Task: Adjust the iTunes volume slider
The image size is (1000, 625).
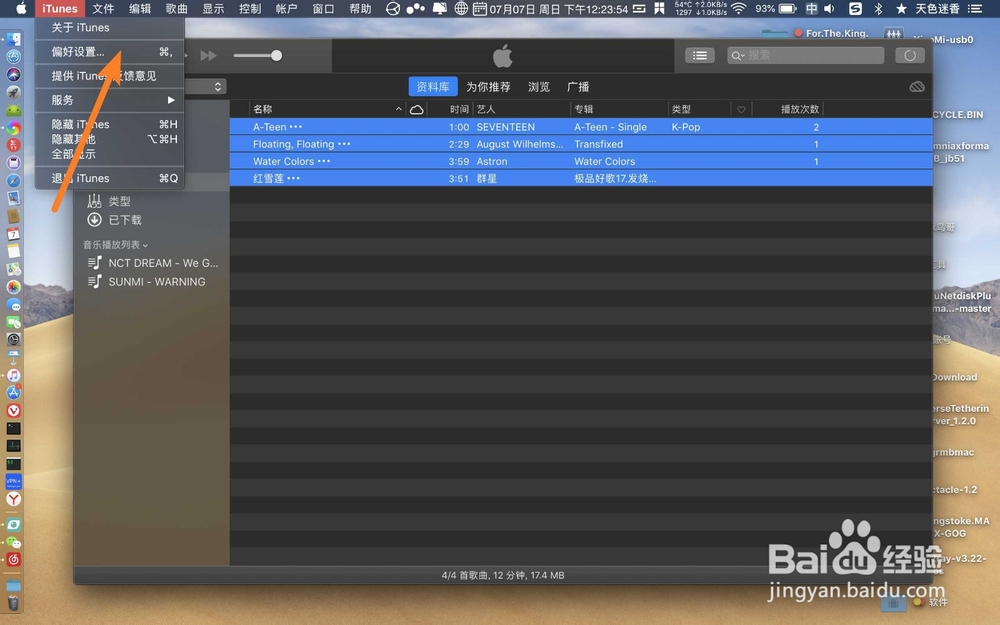Action: [x=258, y=55]
